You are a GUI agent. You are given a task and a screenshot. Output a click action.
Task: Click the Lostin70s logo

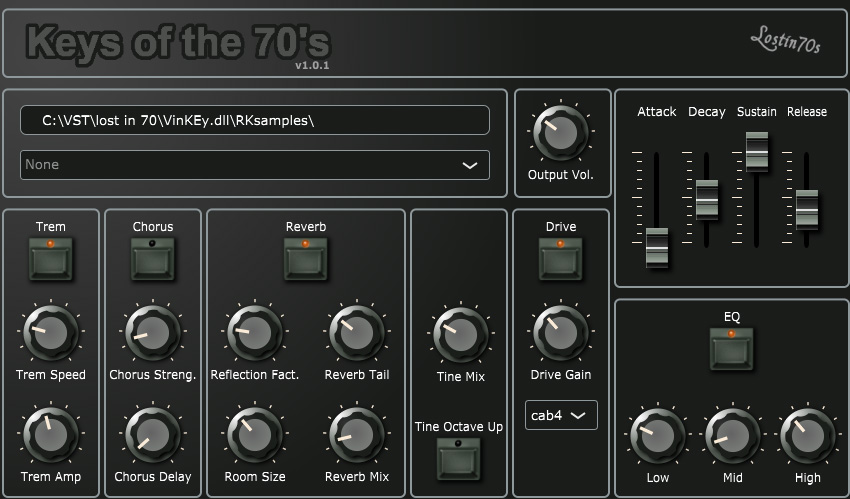[785, 40]
